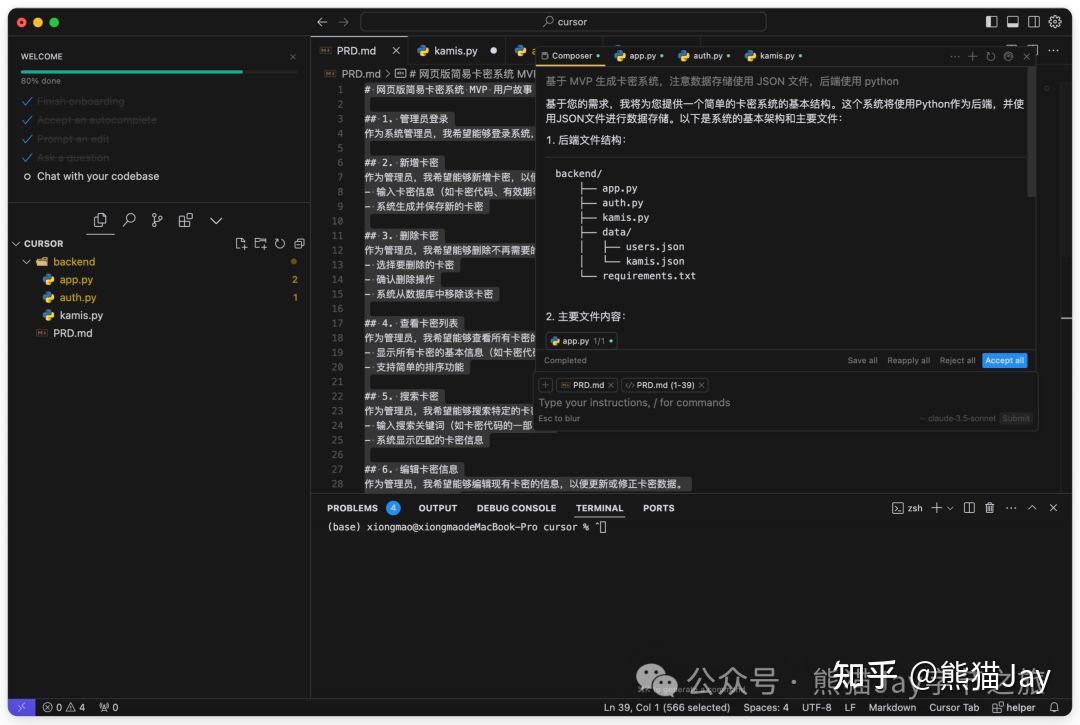This screenshot has width=1080, height=725.
Task: Click the New File icon in Explorer
Action: tap(240, 243)
